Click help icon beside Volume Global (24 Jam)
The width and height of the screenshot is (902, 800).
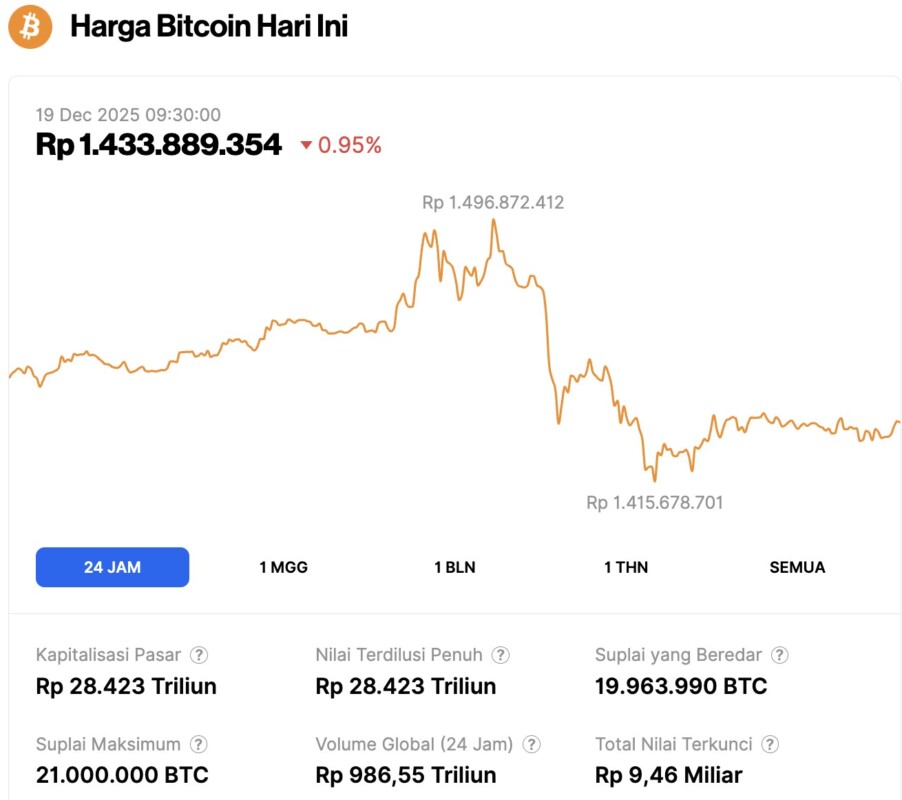point(532,744)
